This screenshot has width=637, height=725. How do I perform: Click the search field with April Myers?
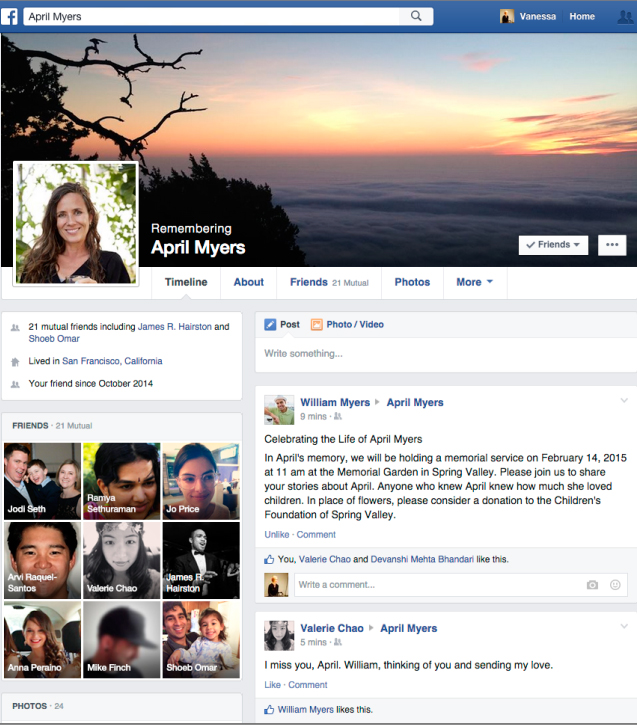point(212,16)
